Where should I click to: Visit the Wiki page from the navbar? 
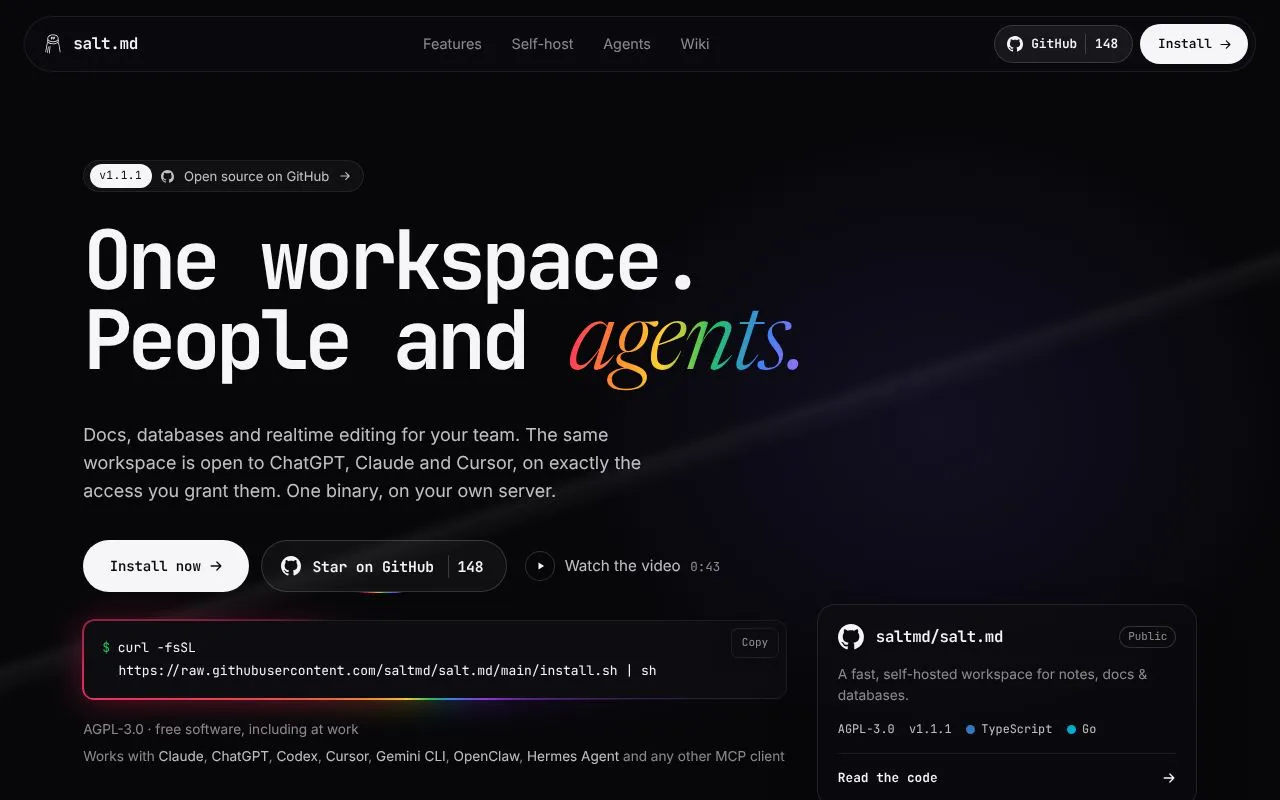pyautogui.click(x=695, y=44)
